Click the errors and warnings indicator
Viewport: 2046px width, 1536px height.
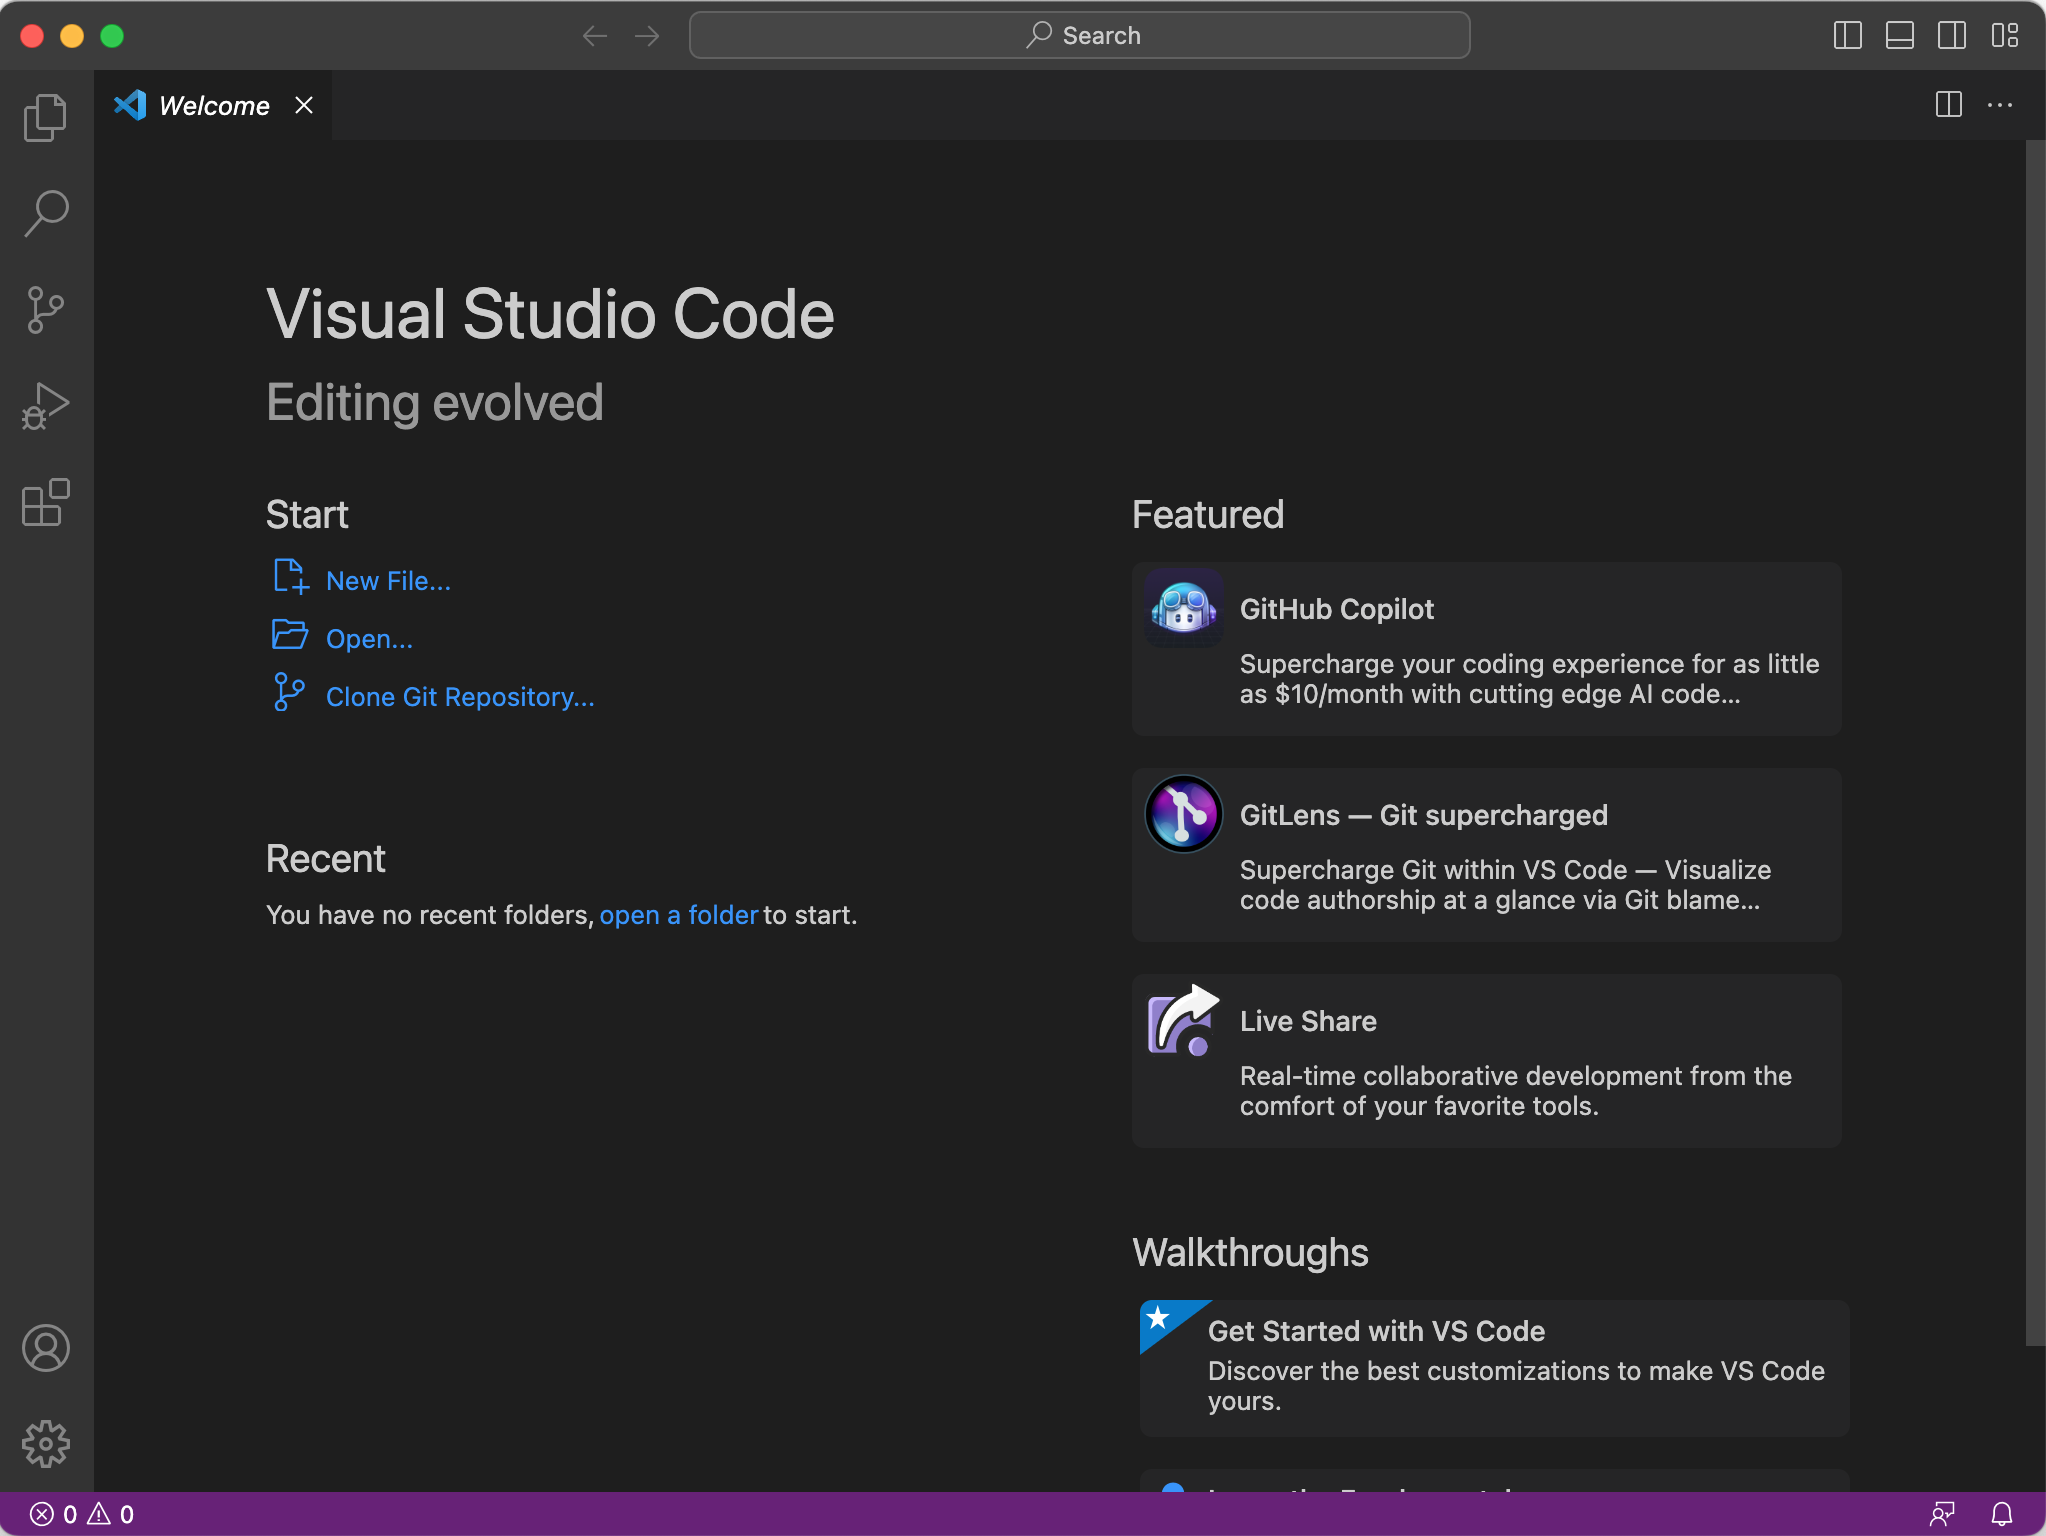coord(80,1514)
